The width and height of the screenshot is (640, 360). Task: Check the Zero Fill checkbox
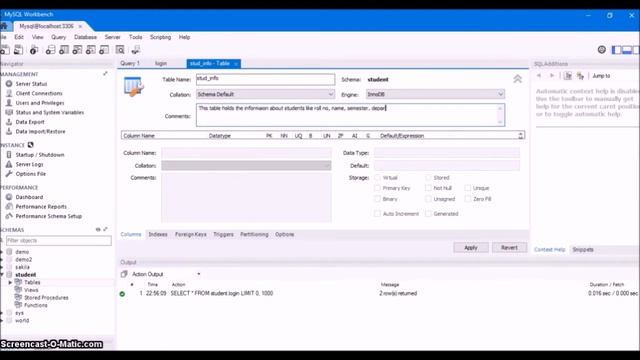[468, 199]
